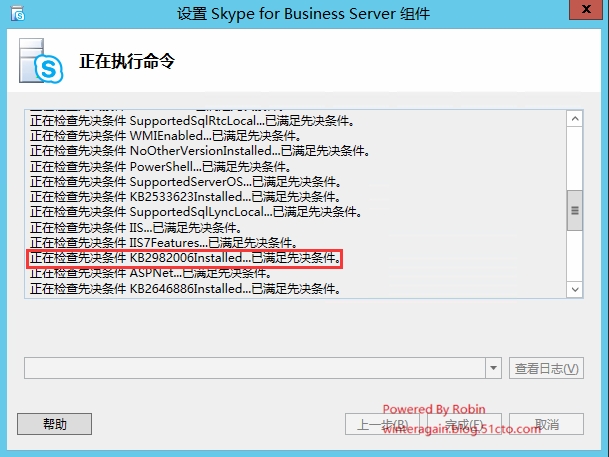
Task: Close the Skype for Business setup window
Action: (x=586, y=9)
